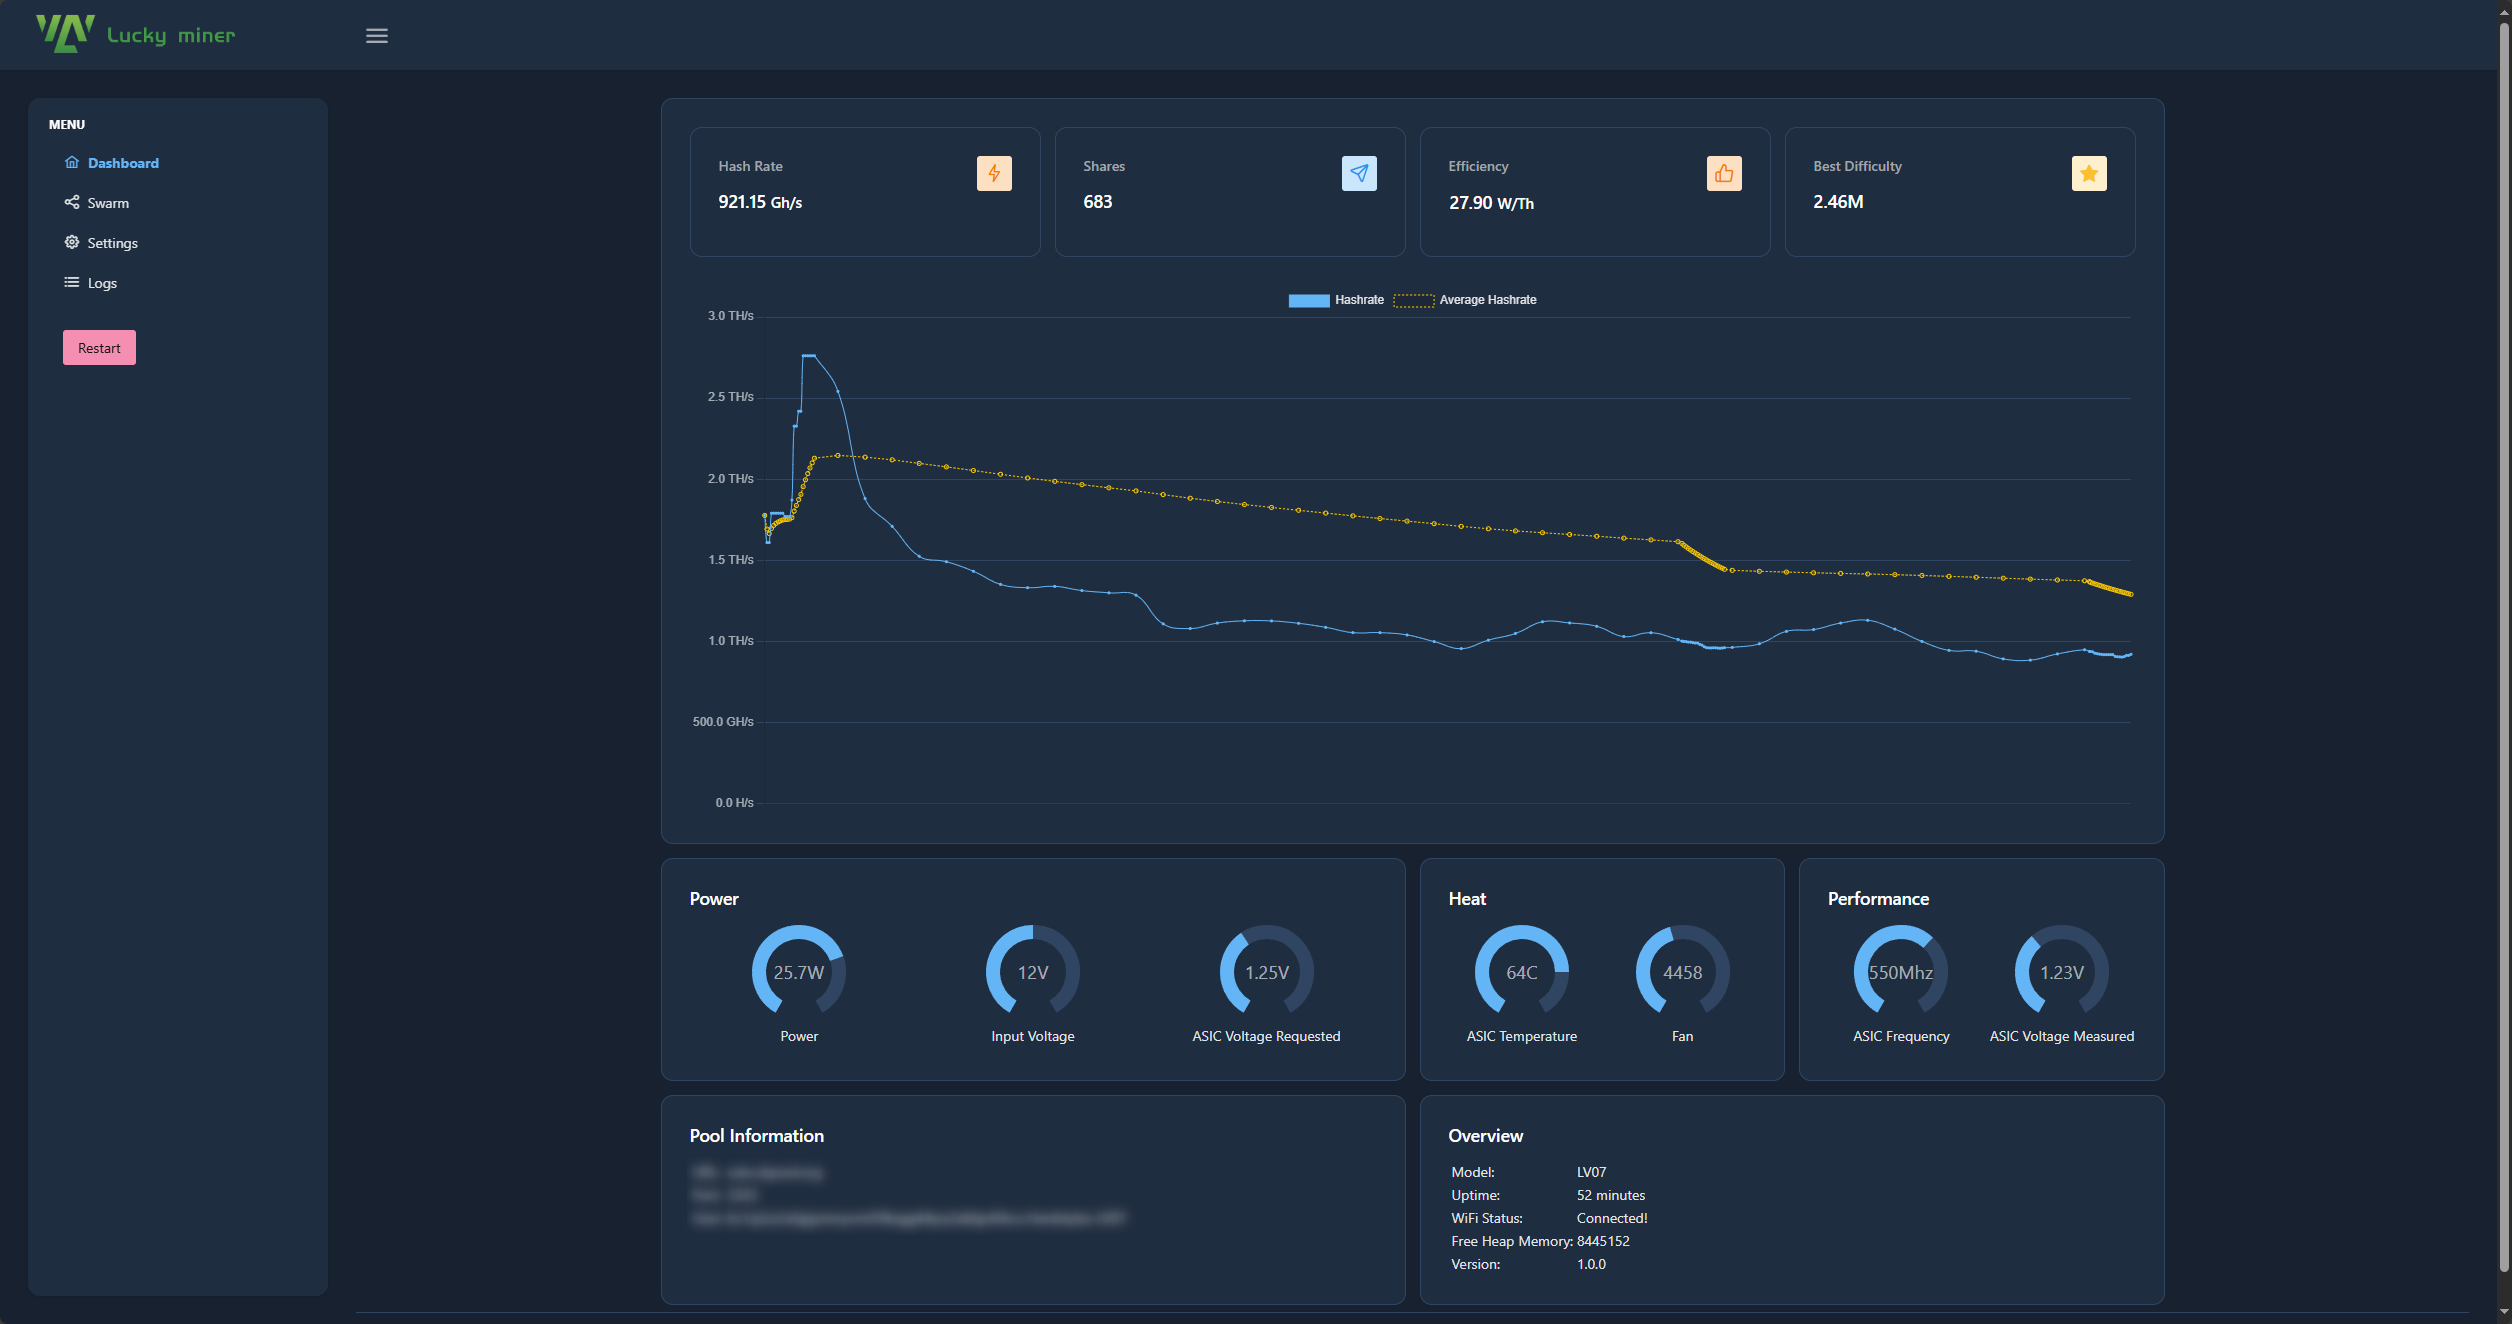This screenshot has height=1324, width=2512.
Task: Click the 921.15 Gh/s hash rate value
Action: coord(760,202)
